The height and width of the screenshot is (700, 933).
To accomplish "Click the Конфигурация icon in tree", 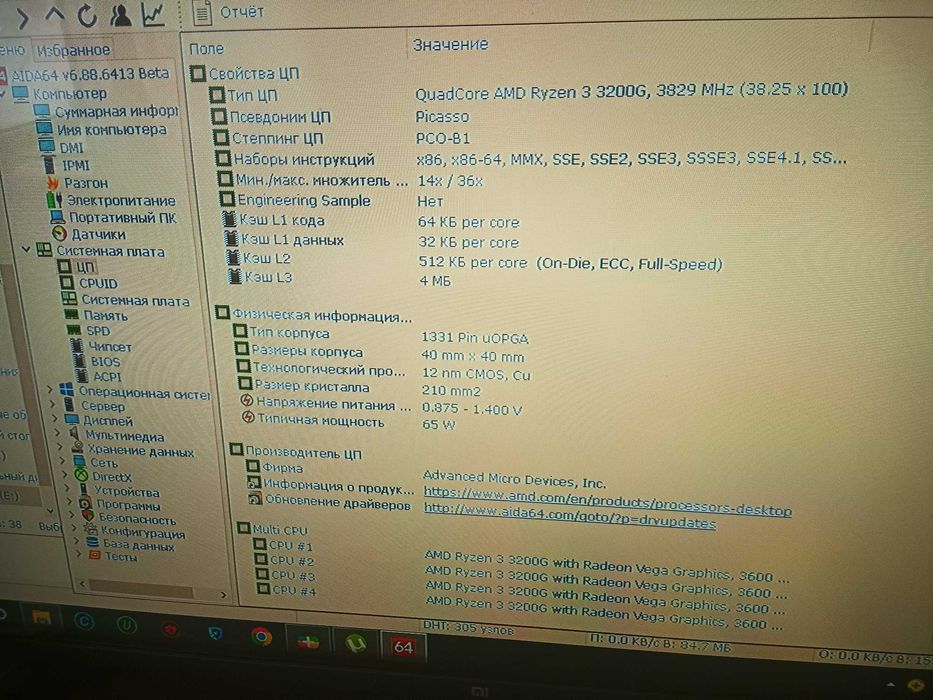I will click(90, 529).
